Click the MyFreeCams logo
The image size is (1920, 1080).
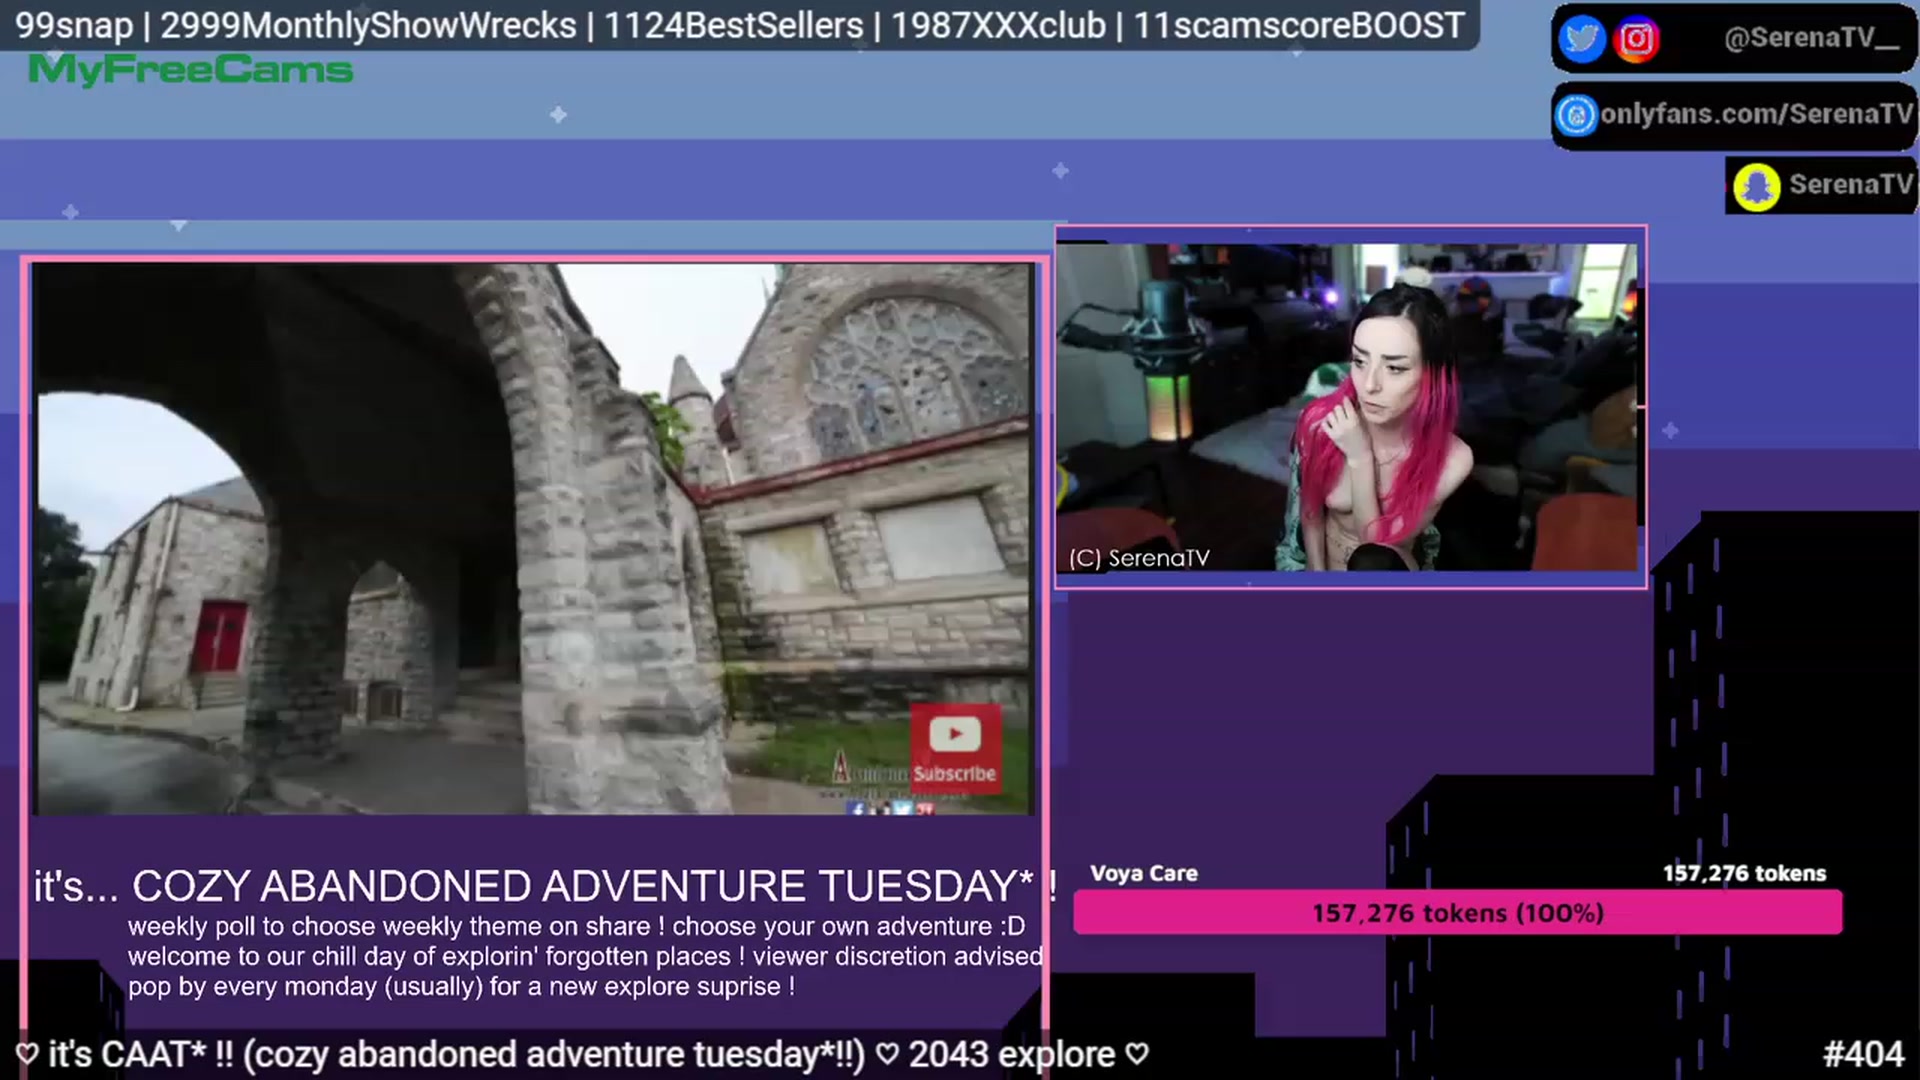190,70
